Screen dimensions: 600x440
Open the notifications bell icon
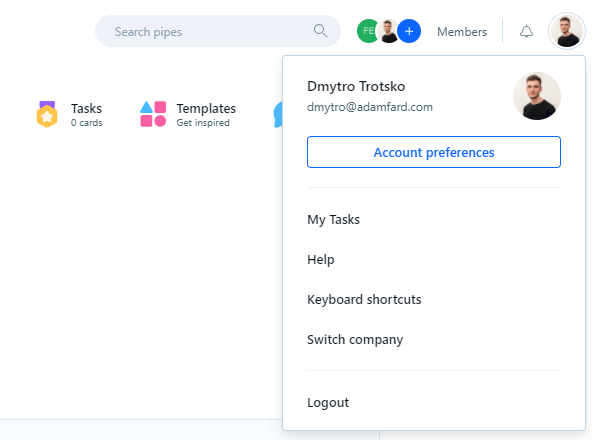pos(527,32)
